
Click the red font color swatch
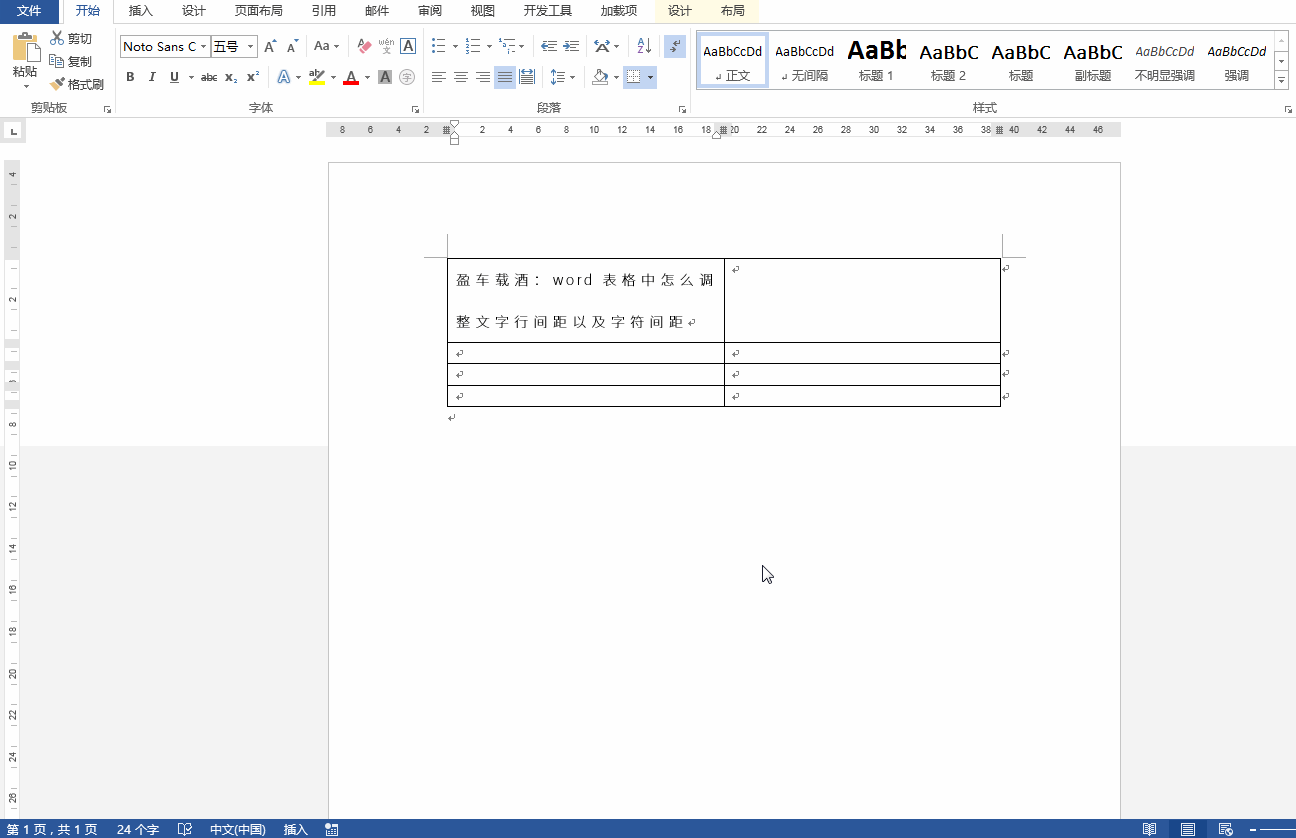click(351, 77)
